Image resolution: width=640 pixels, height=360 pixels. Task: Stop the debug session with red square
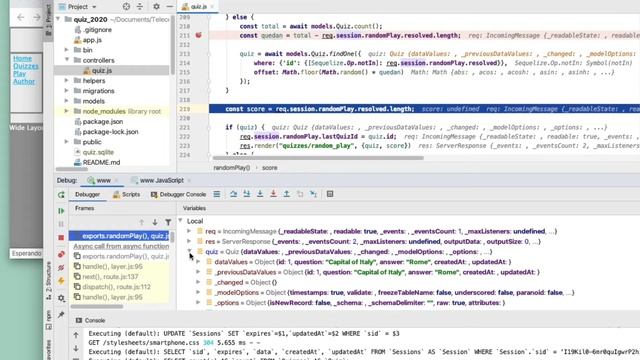61,238
